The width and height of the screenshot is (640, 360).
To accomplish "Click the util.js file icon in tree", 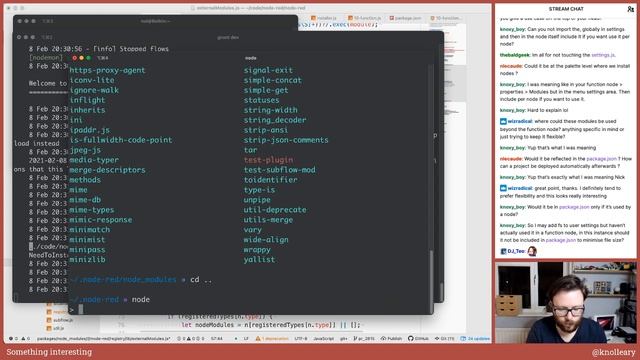I will 49,328.
